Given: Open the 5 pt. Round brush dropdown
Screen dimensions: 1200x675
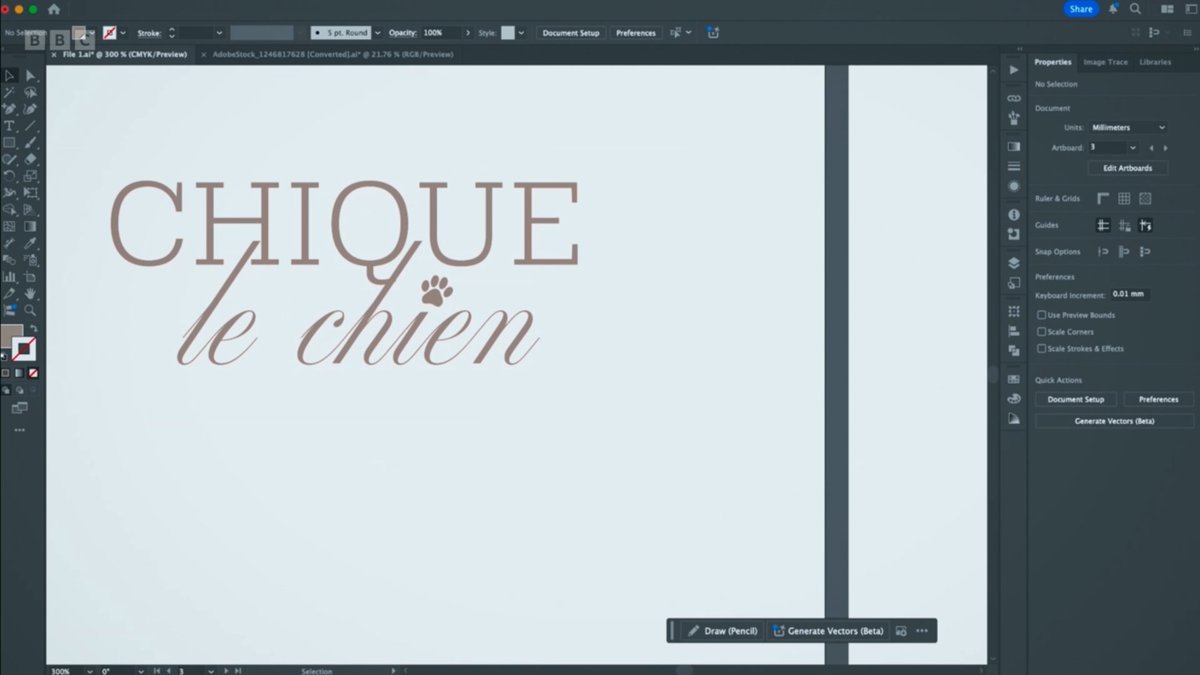Looking at the screenshot, I should pyautogui.click(x=376, y=33).
